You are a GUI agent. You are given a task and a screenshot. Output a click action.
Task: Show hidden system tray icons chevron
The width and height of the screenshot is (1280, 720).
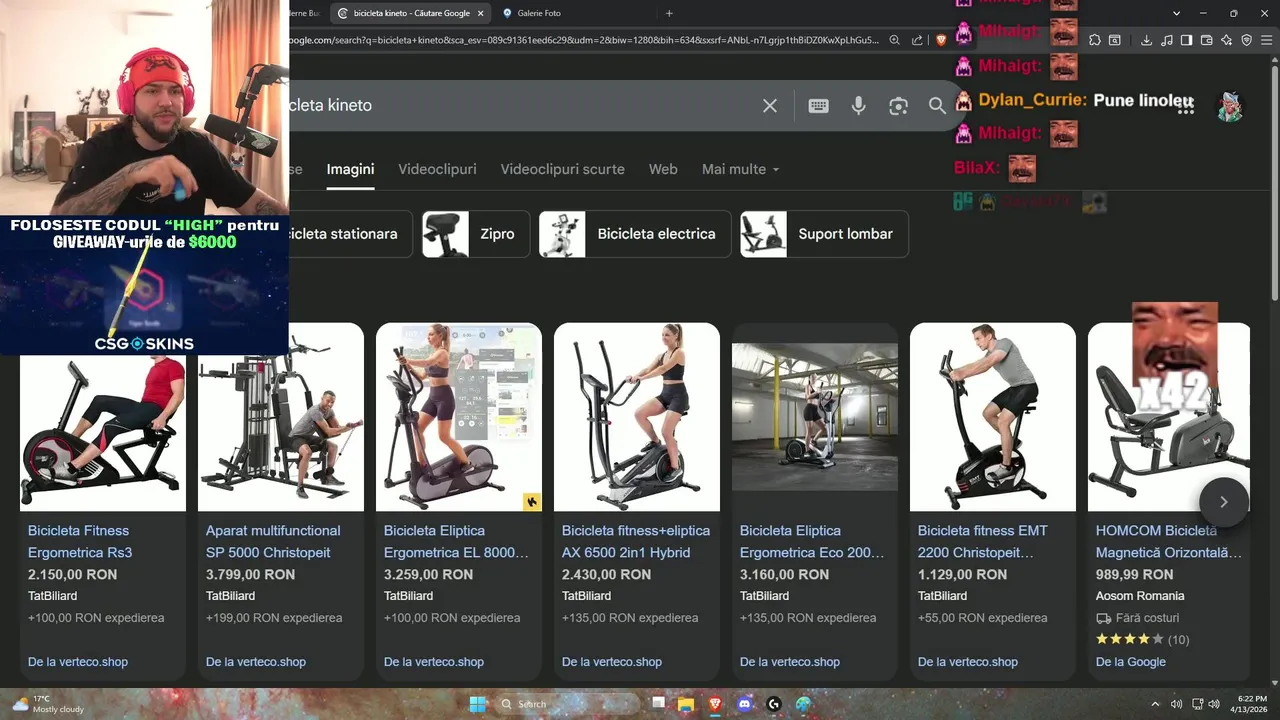1155,704
